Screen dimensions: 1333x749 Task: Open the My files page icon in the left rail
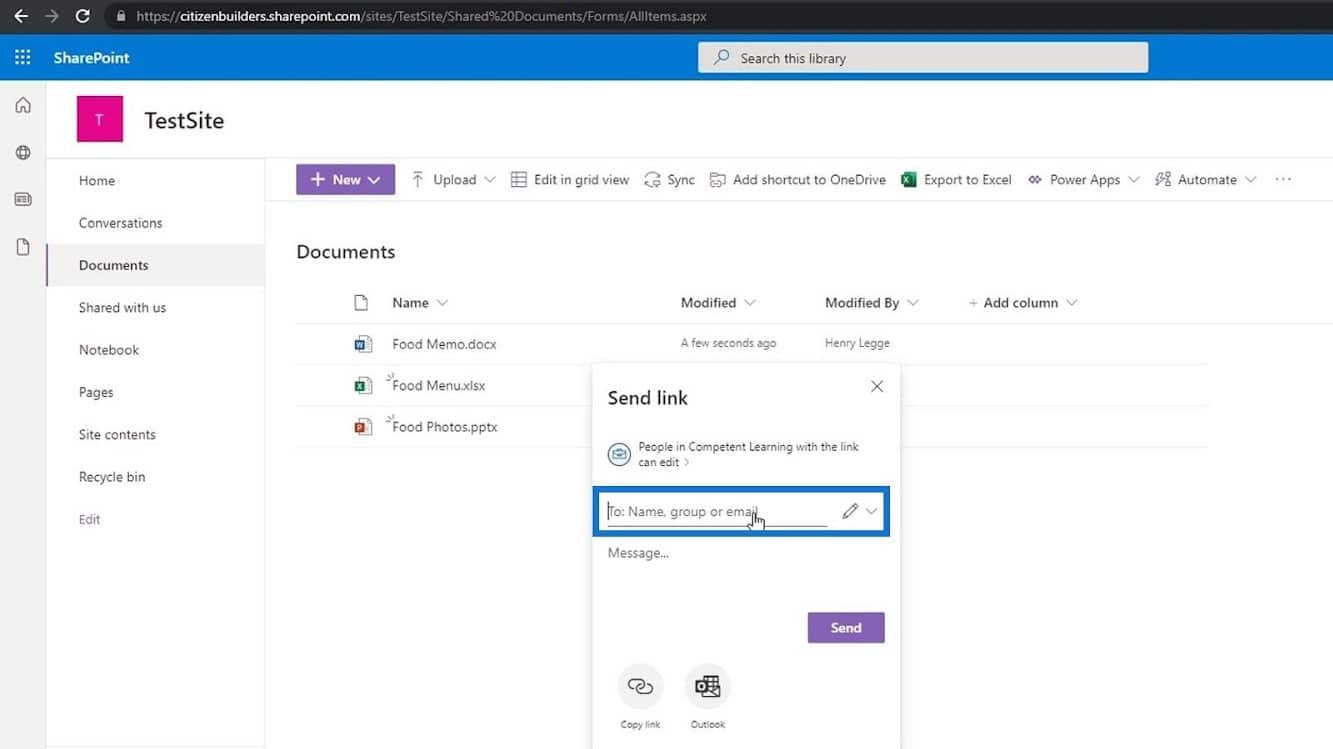23,247
